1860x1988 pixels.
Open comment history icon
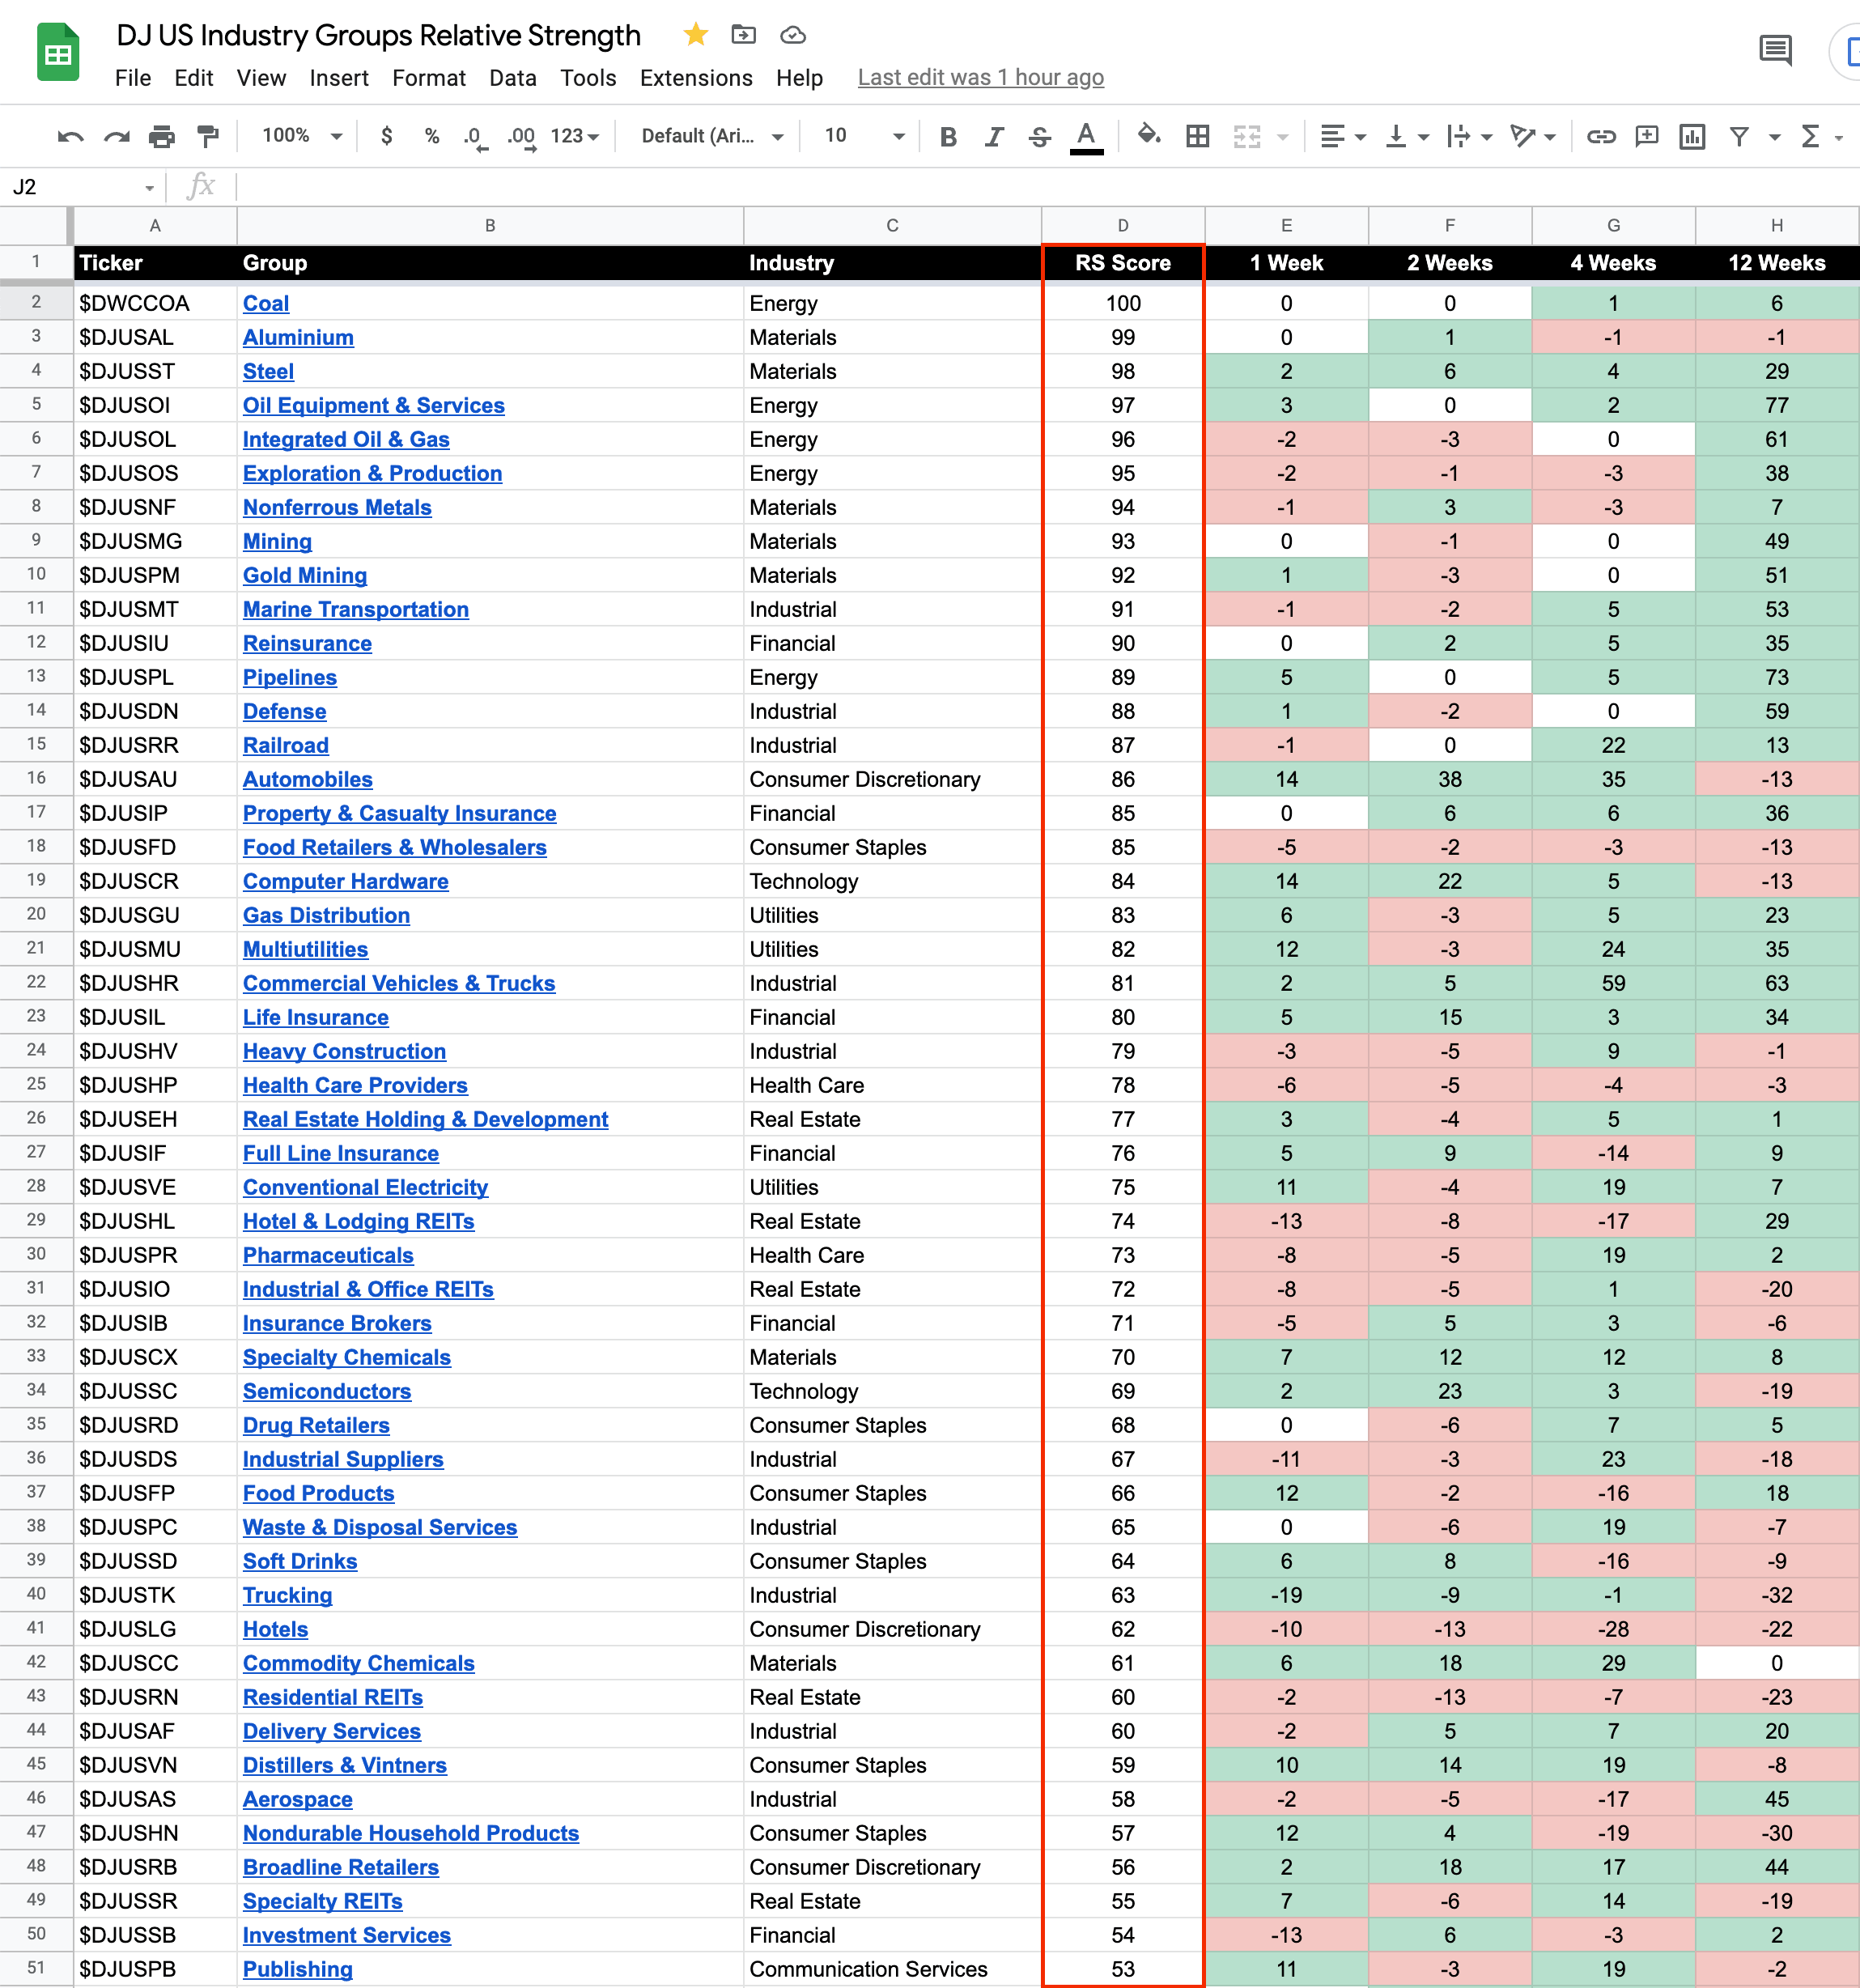(1775, 50)
